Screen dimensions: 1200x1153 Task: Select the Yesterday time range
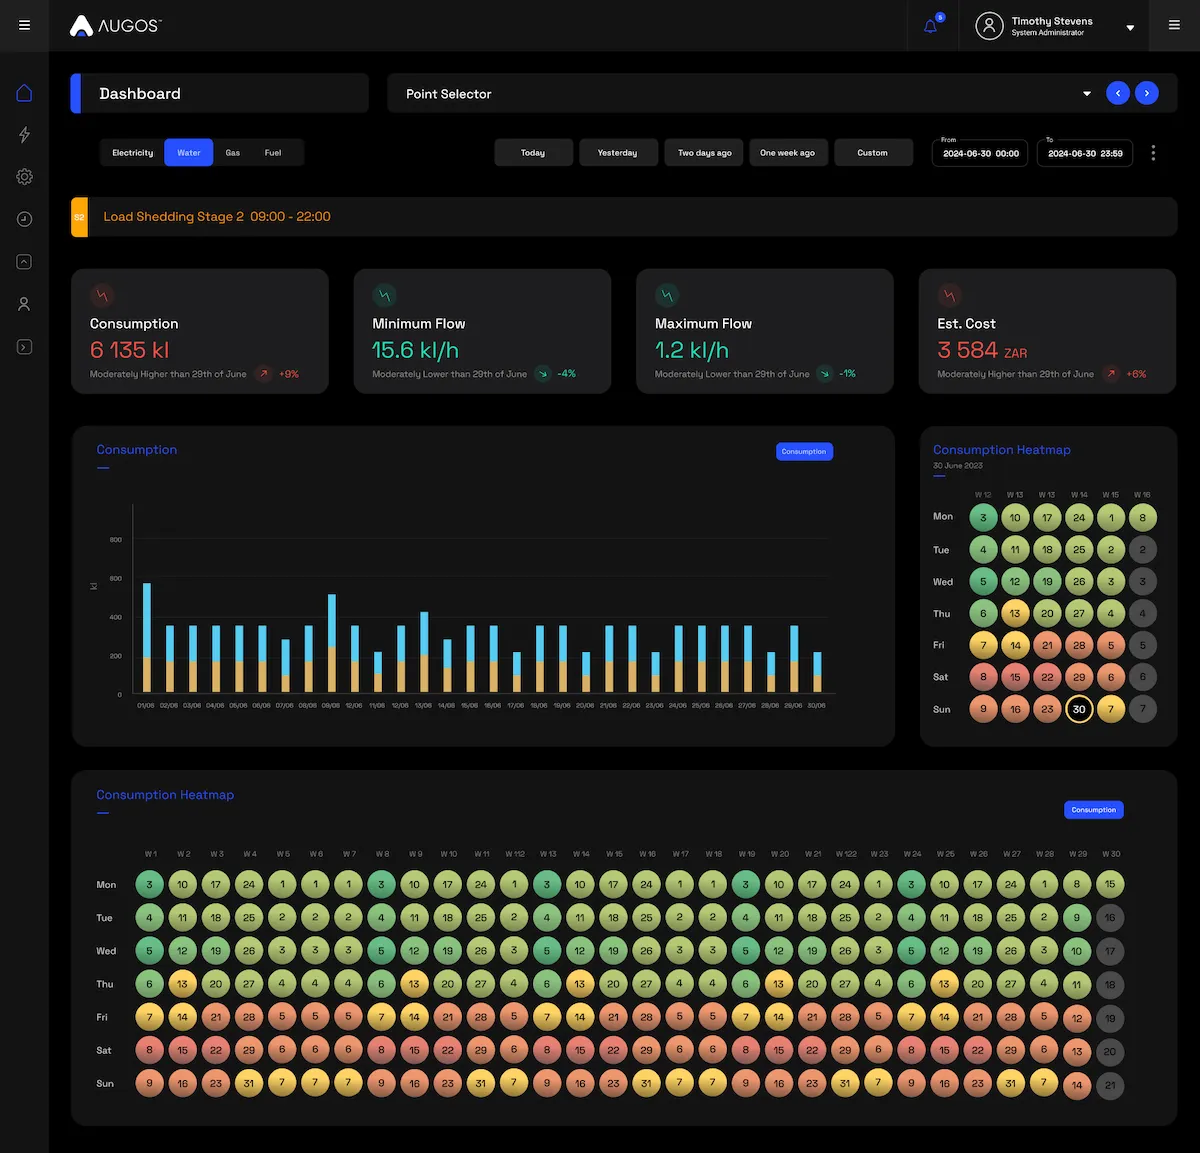pos(618,153)
